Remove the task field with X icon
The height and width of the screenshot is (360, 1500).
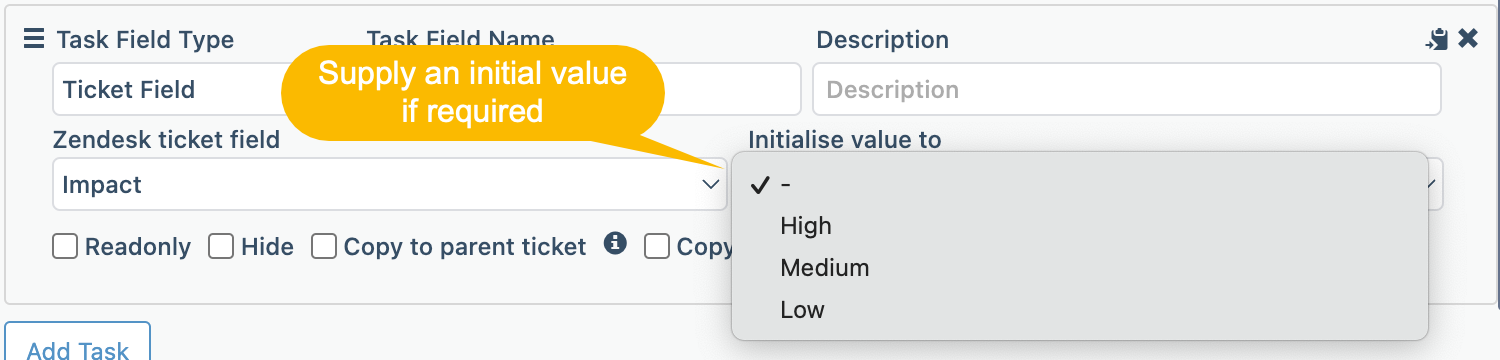(x=1468, y=39)
